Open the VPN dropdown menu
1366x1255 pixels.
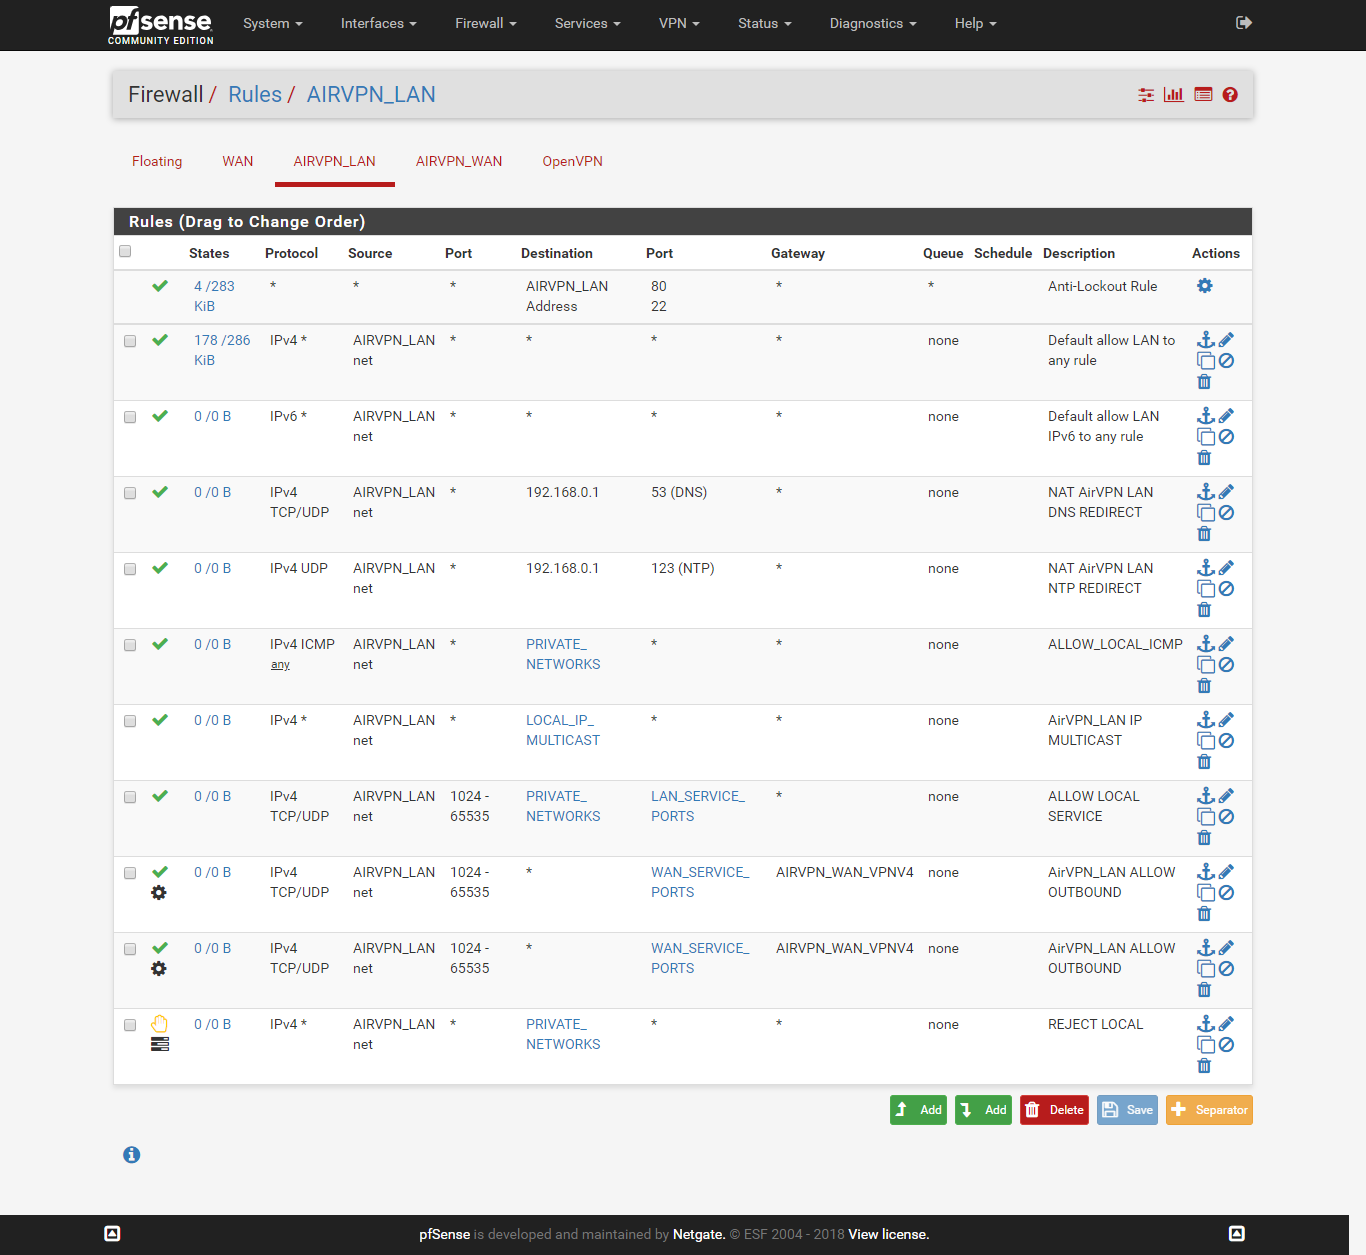click(x=680, y=24)
